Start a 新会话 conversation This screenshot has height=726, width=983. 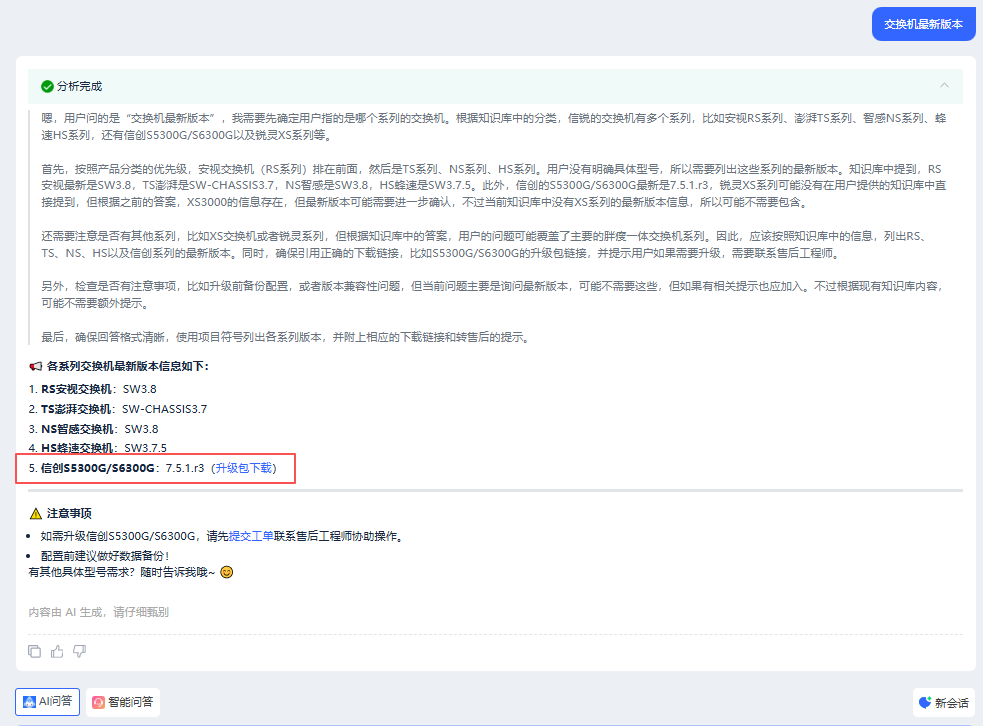[x=944, y=702]
